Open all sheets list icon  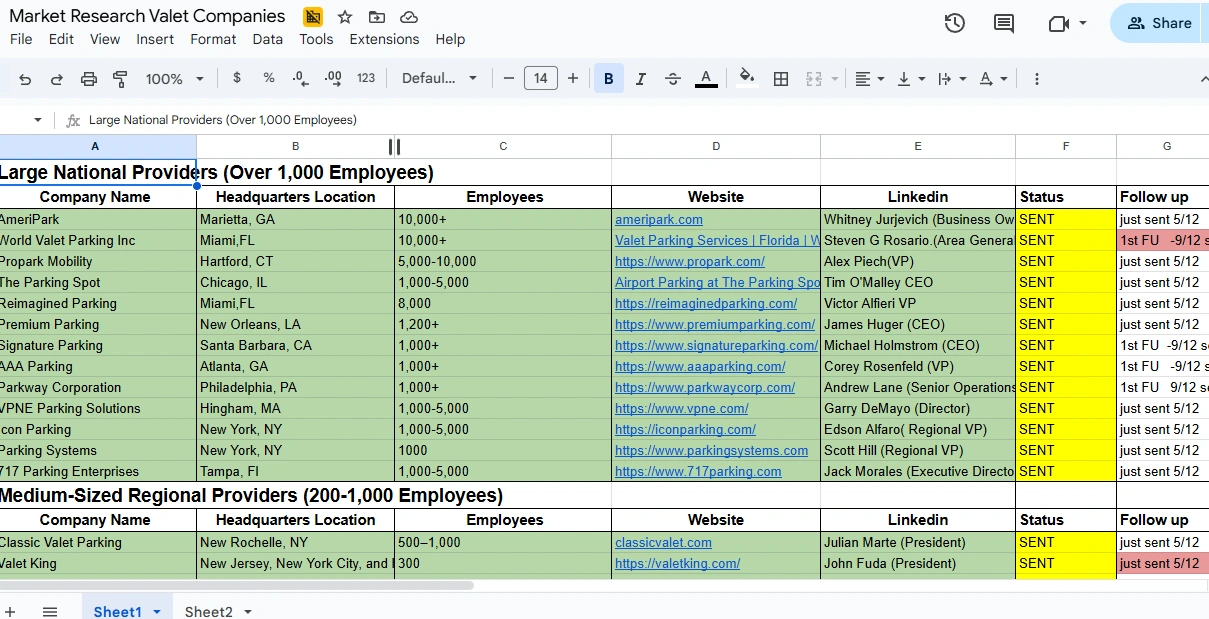tap(50, 611)
